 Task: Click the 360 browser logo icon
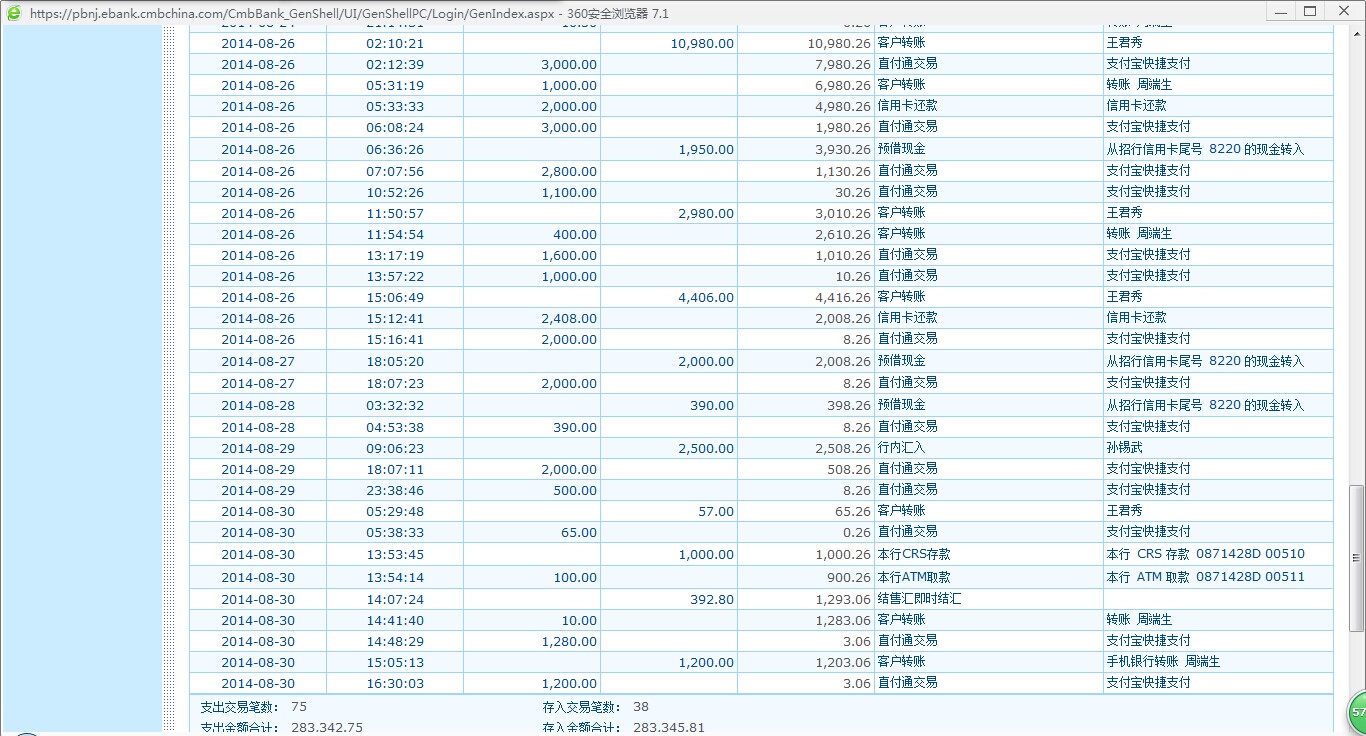(13, 13)
